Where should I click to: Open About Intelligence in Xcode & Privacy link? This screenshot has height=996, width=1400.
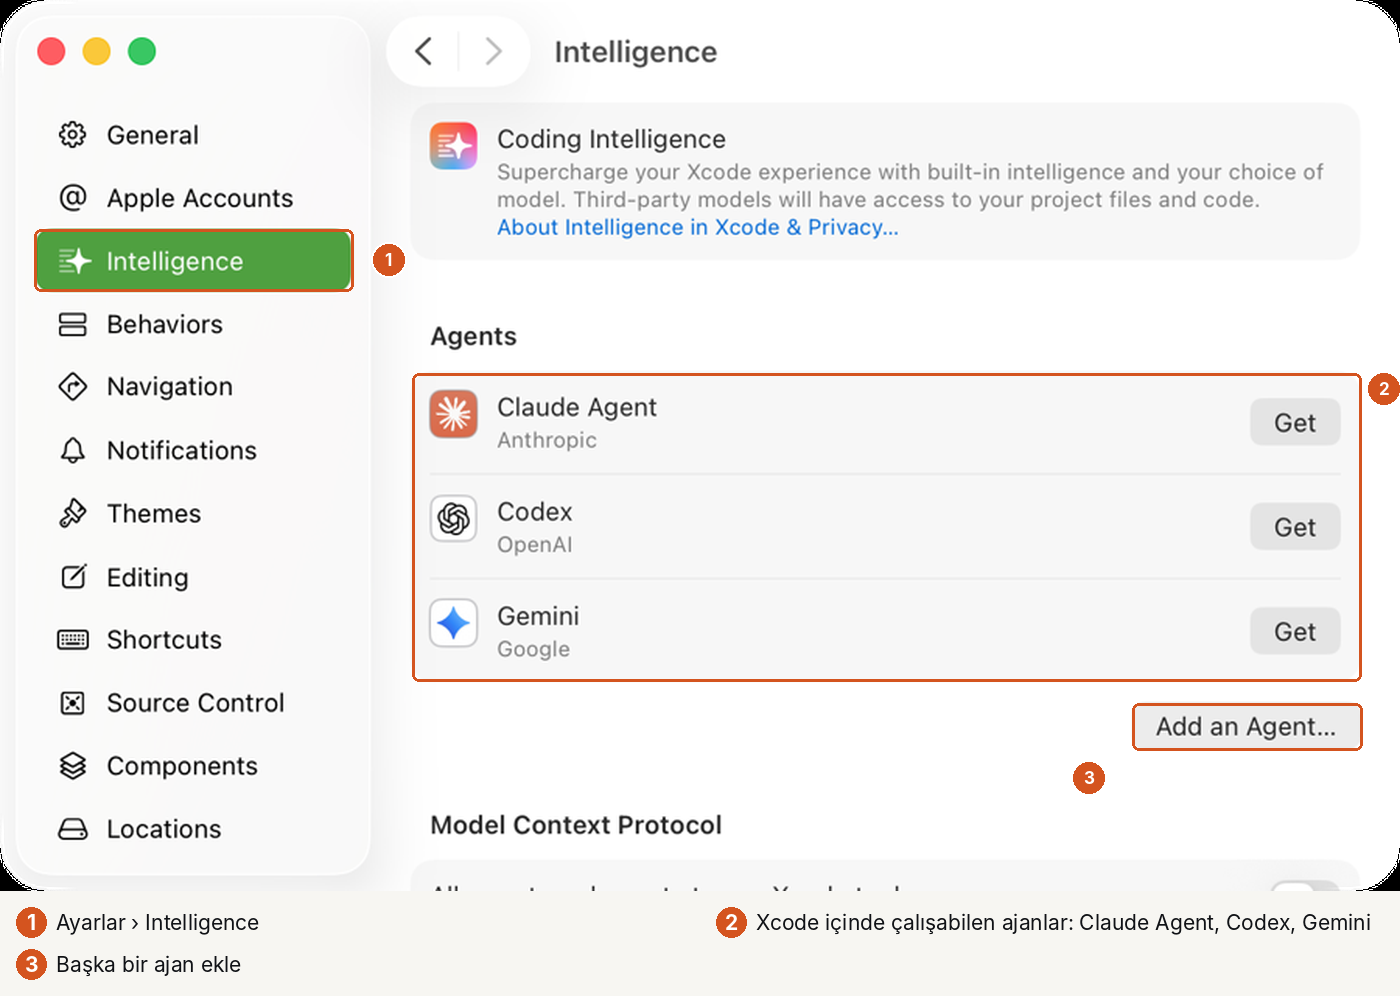(x=698, y=228)
